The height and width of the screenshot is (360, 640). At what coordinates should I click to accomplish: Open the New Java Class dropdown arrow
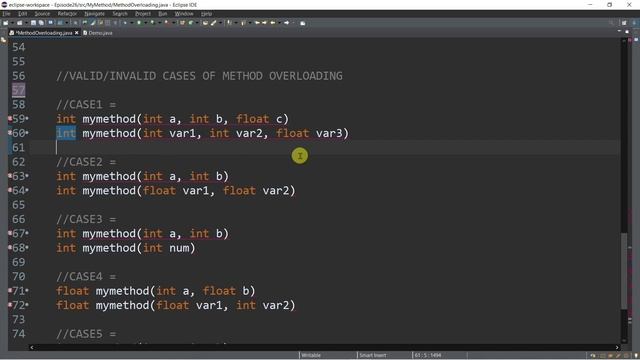[x=197, y=23]
